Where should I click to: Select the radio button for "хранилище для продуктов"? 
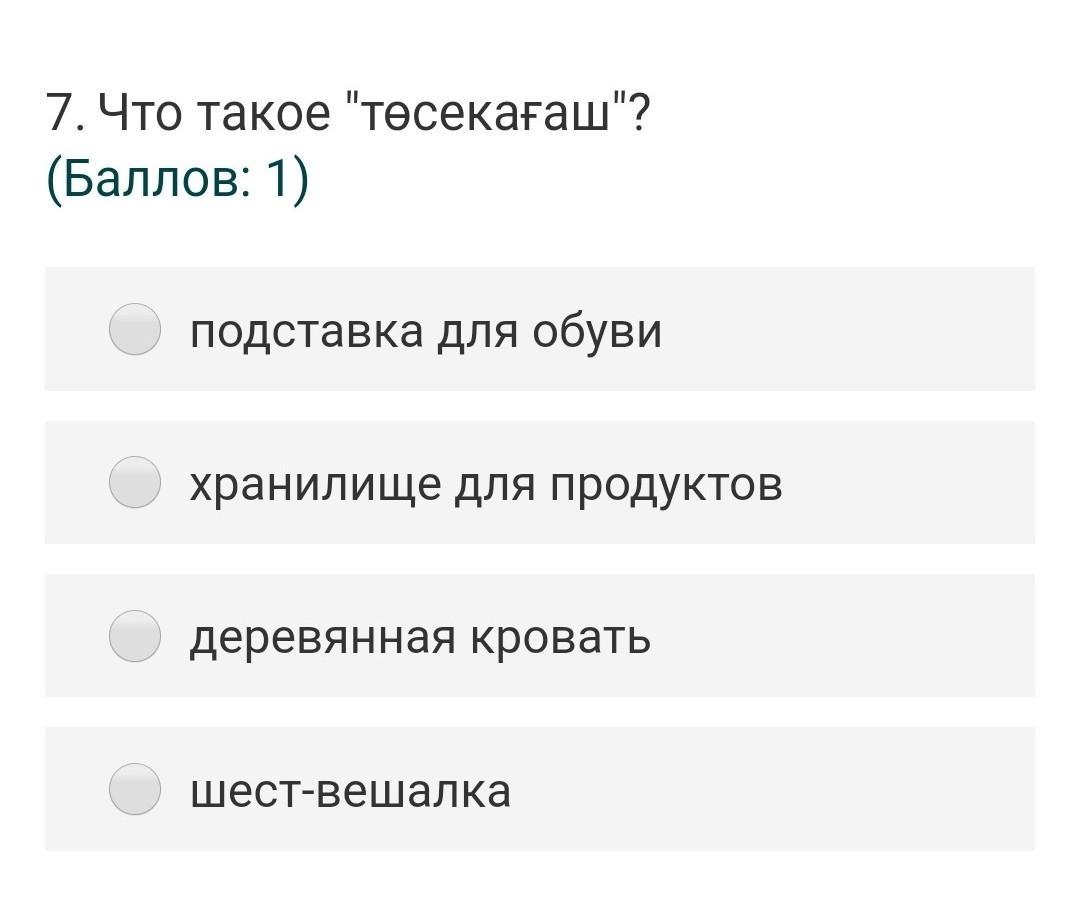135,482
